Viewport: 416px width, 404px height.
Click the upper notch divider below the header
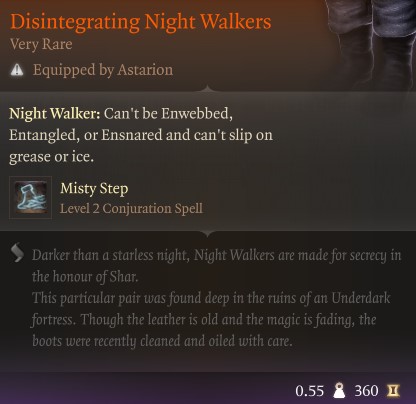[x=207, y=89]
